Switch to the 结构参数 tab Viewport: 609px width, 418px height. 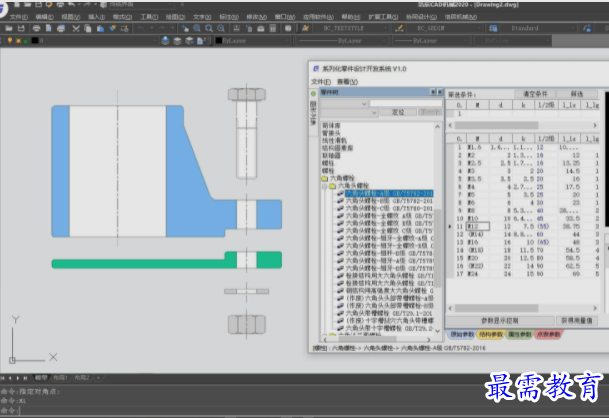[491, 334]
